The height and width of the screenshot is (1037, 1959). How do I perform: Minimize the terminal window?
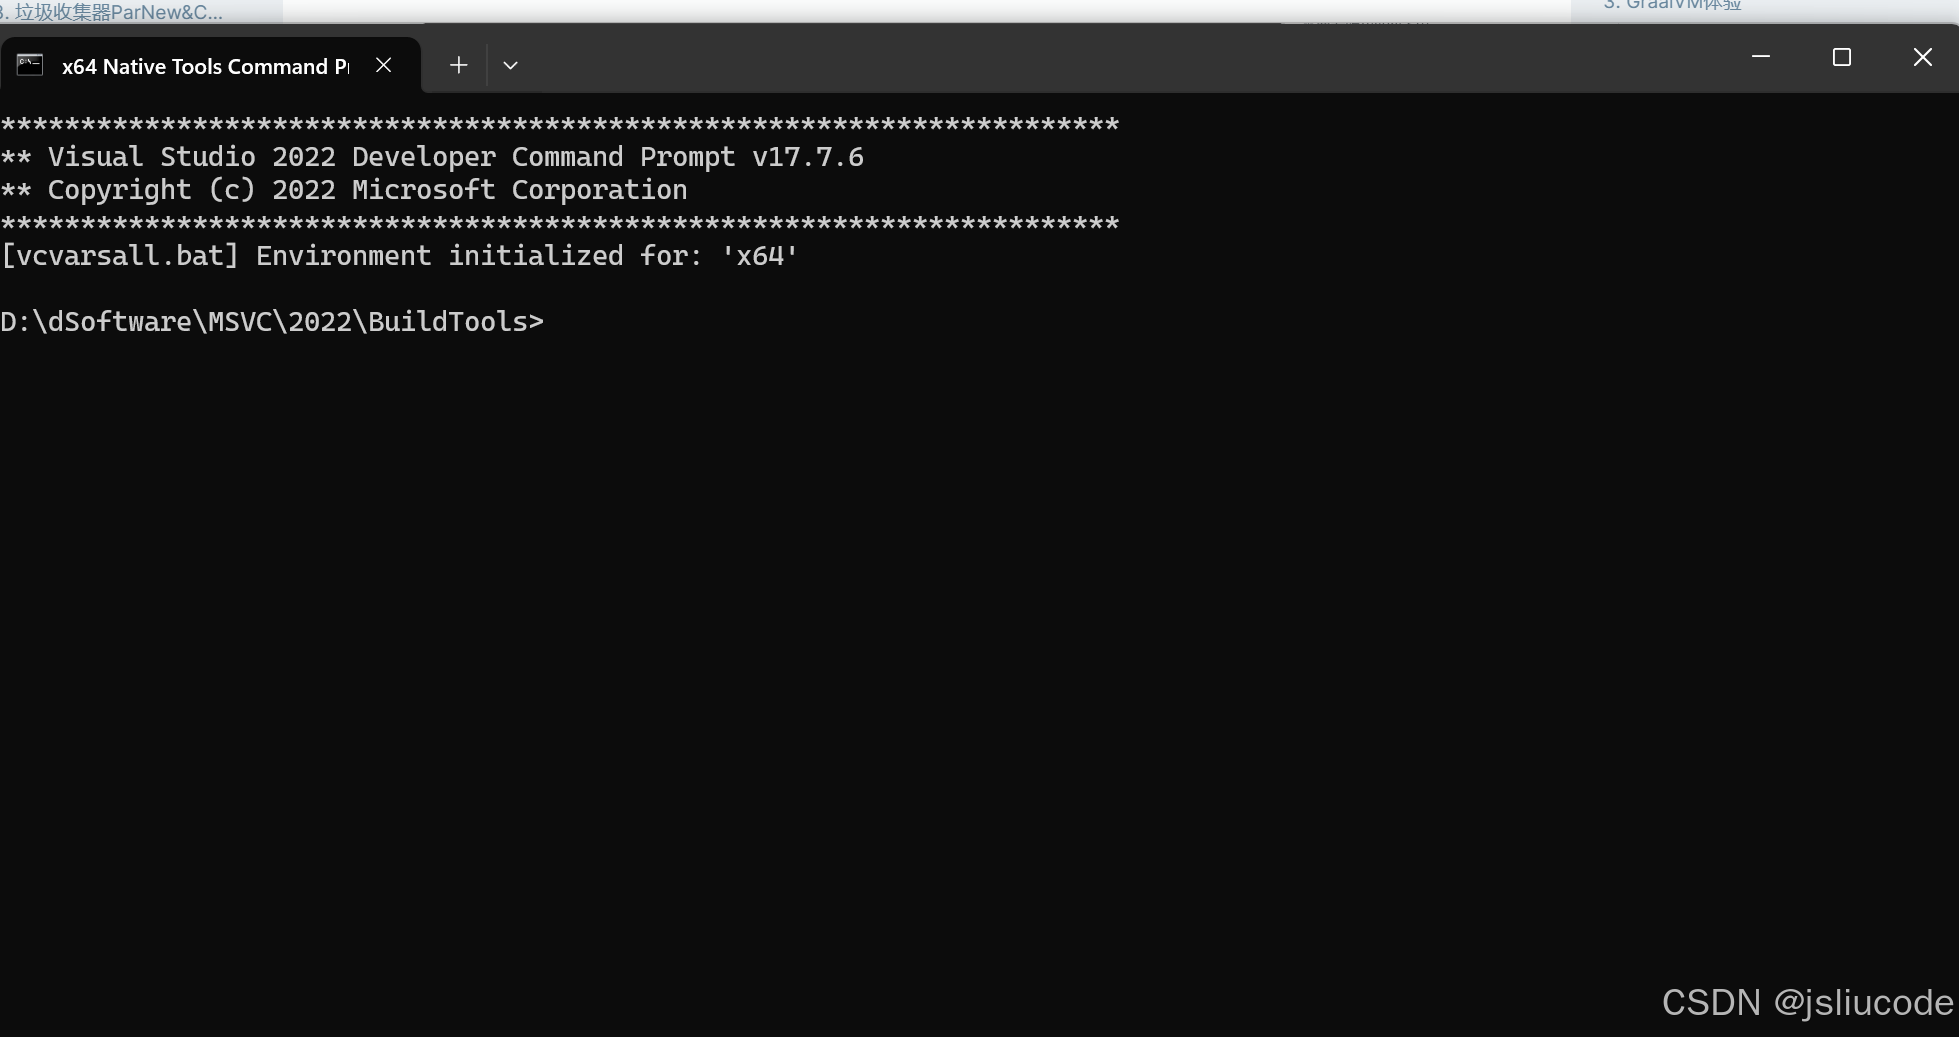click(x=1761, y=57)
